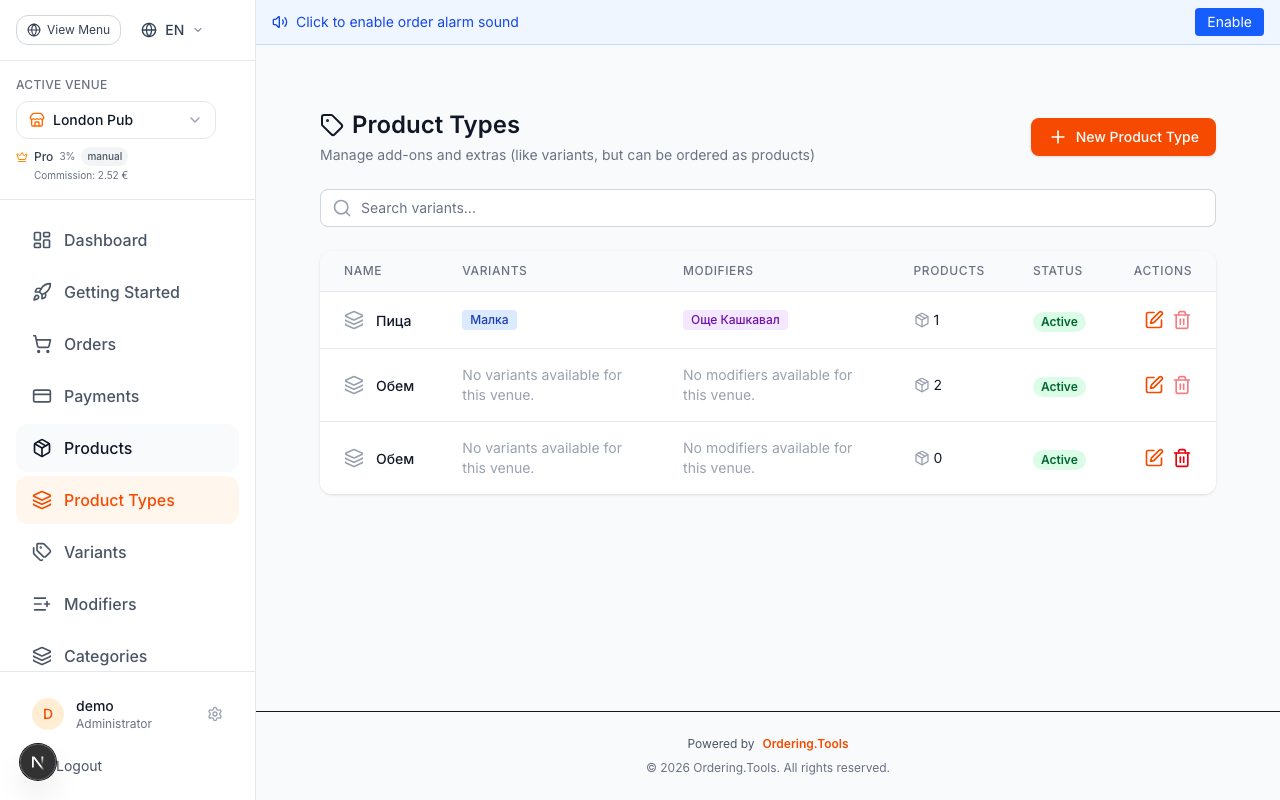This screenshot has height=800, width=1280.
Task: Toggle Active status on the last Обем row
Action: coord(1059,459)
